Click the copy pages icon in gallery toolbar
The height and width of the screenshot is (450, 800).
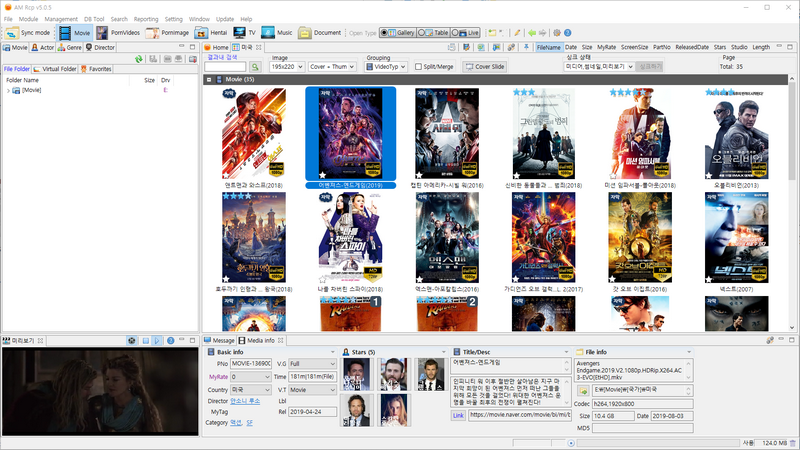(452, 47)
